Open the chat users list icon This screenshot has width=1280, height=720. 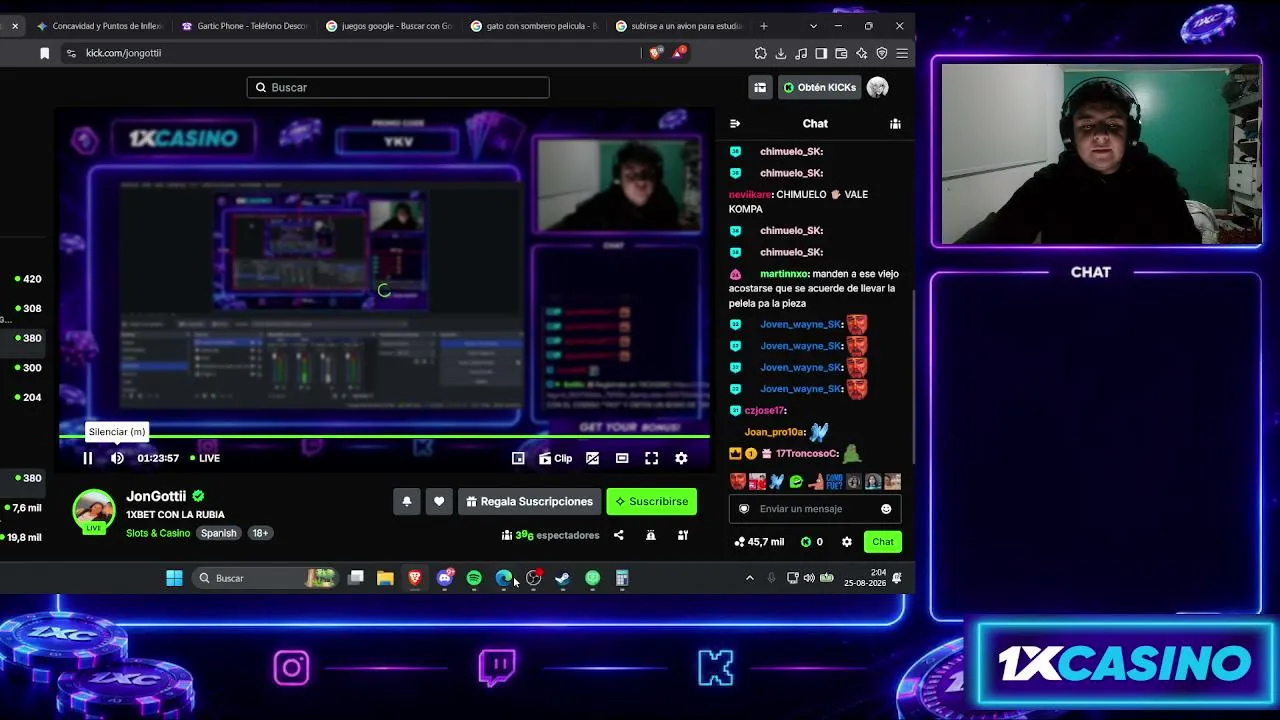pos(895,124)
